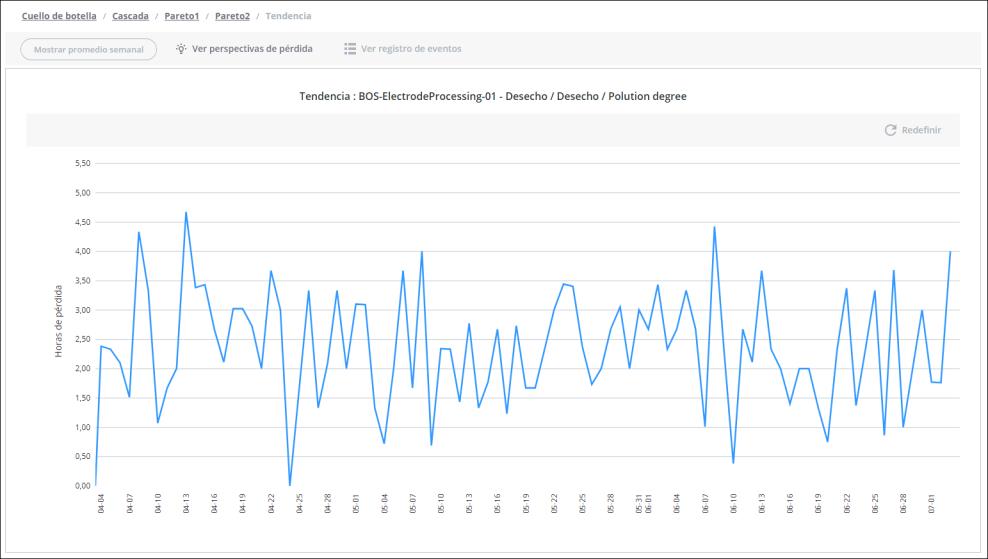This screenshot has width=988, height=559.
Task: Click the 4,50 y-axis value
Action: click(x=83, y=222)
